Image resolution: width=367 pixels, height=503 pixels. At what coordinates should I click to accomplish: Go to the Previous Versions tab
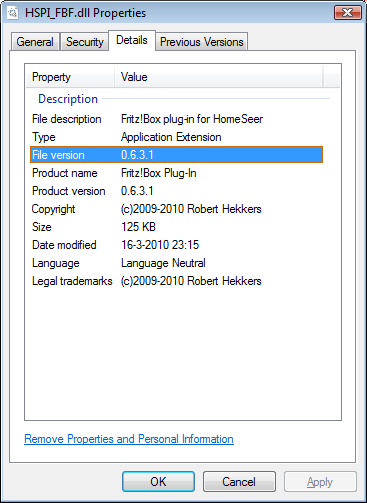pos(202,42)
